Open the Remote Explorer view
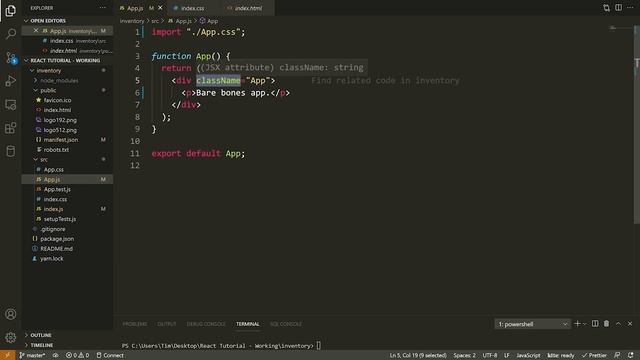Viewport: 640px width, 360px height. tap(11, 104)
